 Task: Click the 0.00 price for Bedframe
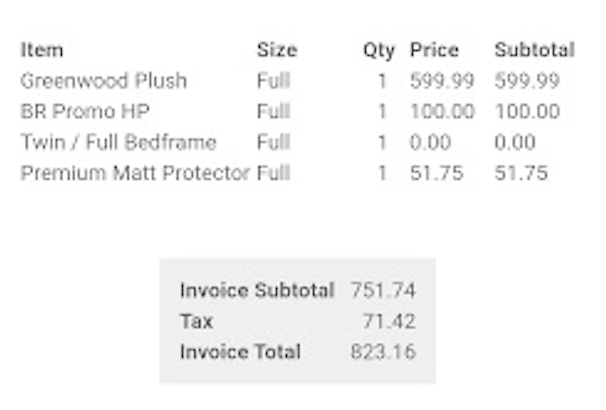click(430, 142)
